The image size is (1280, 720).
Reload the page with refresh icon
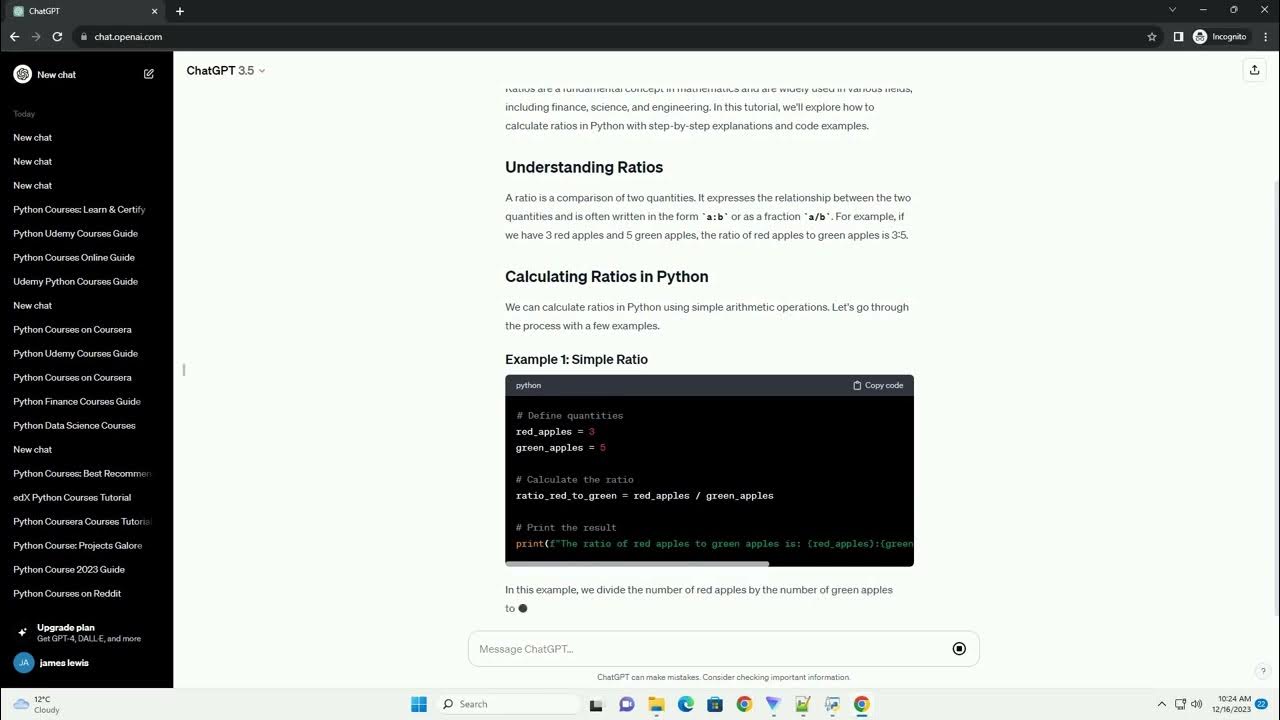coord(57,36)
